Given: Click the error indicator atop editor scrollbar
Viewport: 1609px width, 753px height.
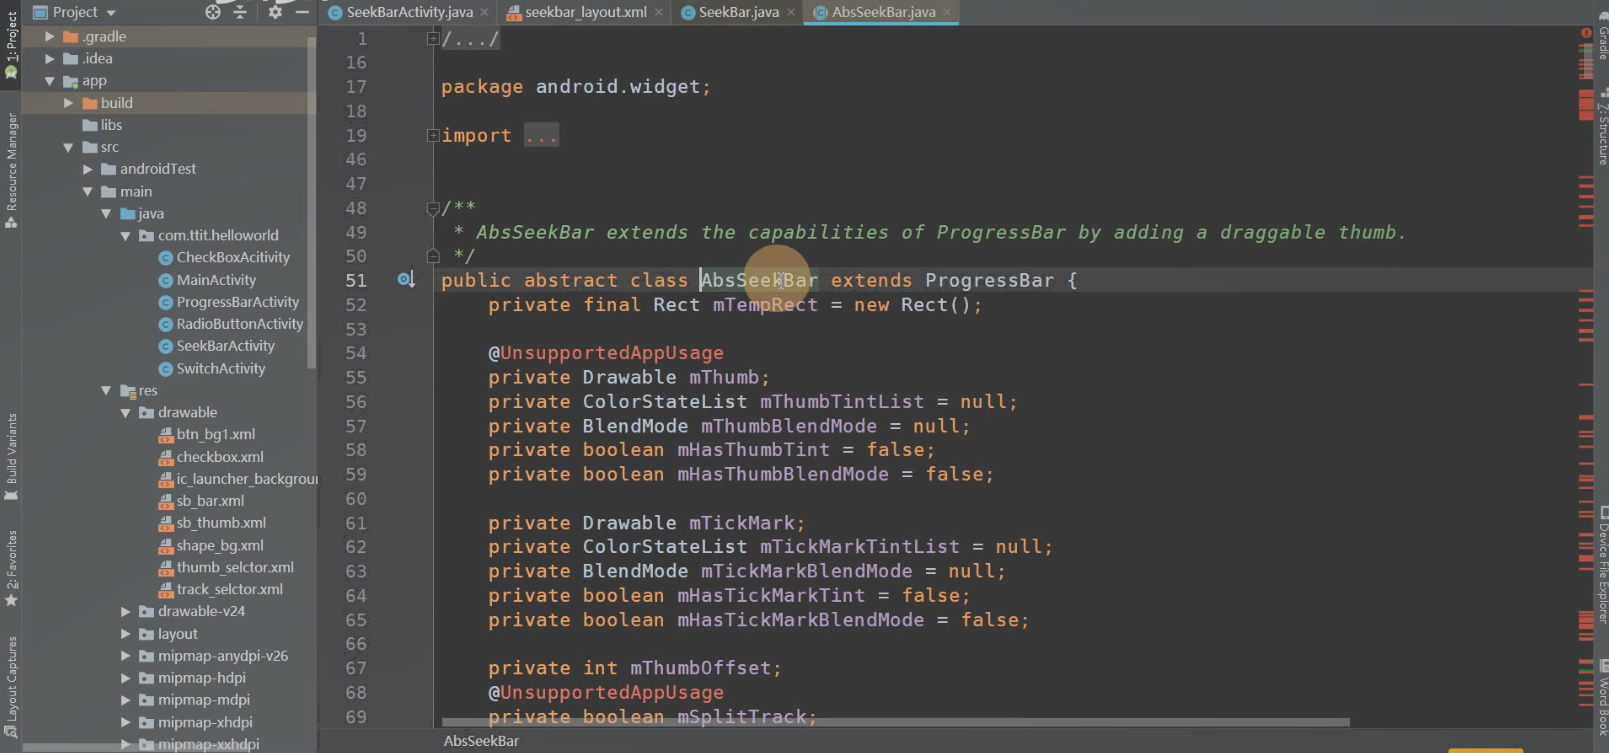Looking at the screenshot, I should click(x=1586, y=33).
